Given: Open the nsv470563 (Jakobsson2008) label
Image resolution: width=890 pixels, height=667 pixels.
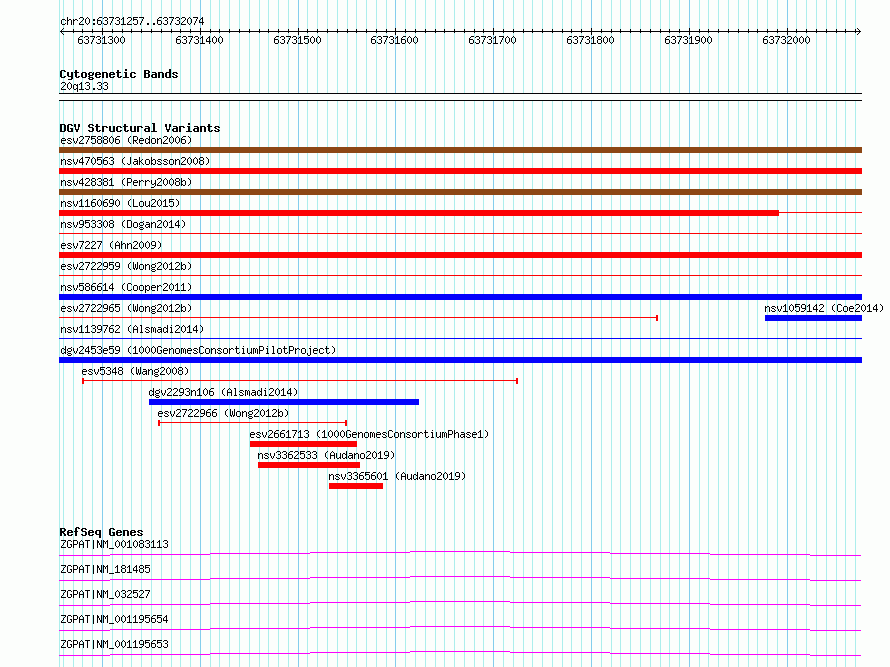Looking at the screenshot, I should (135, 161).
